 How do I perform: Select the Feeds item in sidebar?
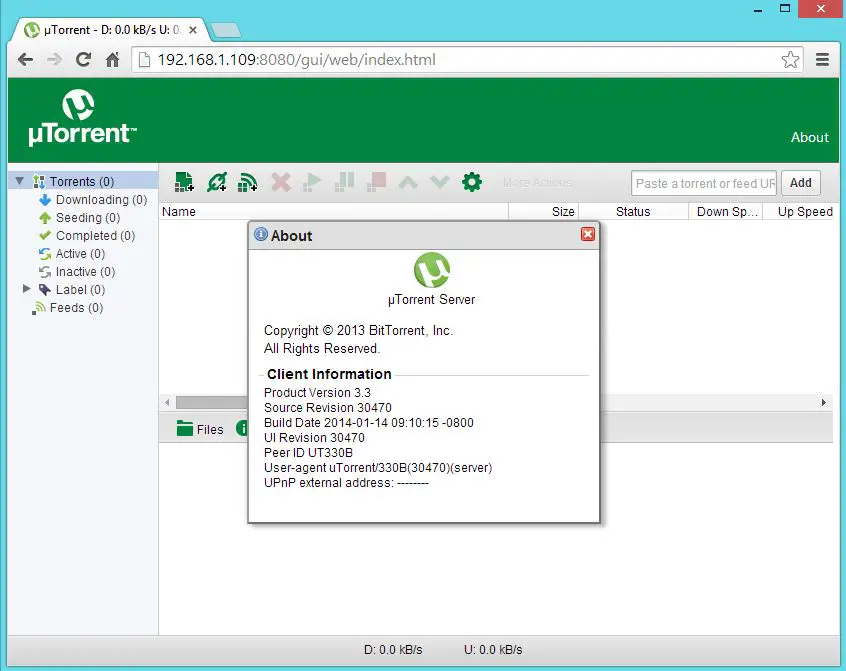[76, 308]
